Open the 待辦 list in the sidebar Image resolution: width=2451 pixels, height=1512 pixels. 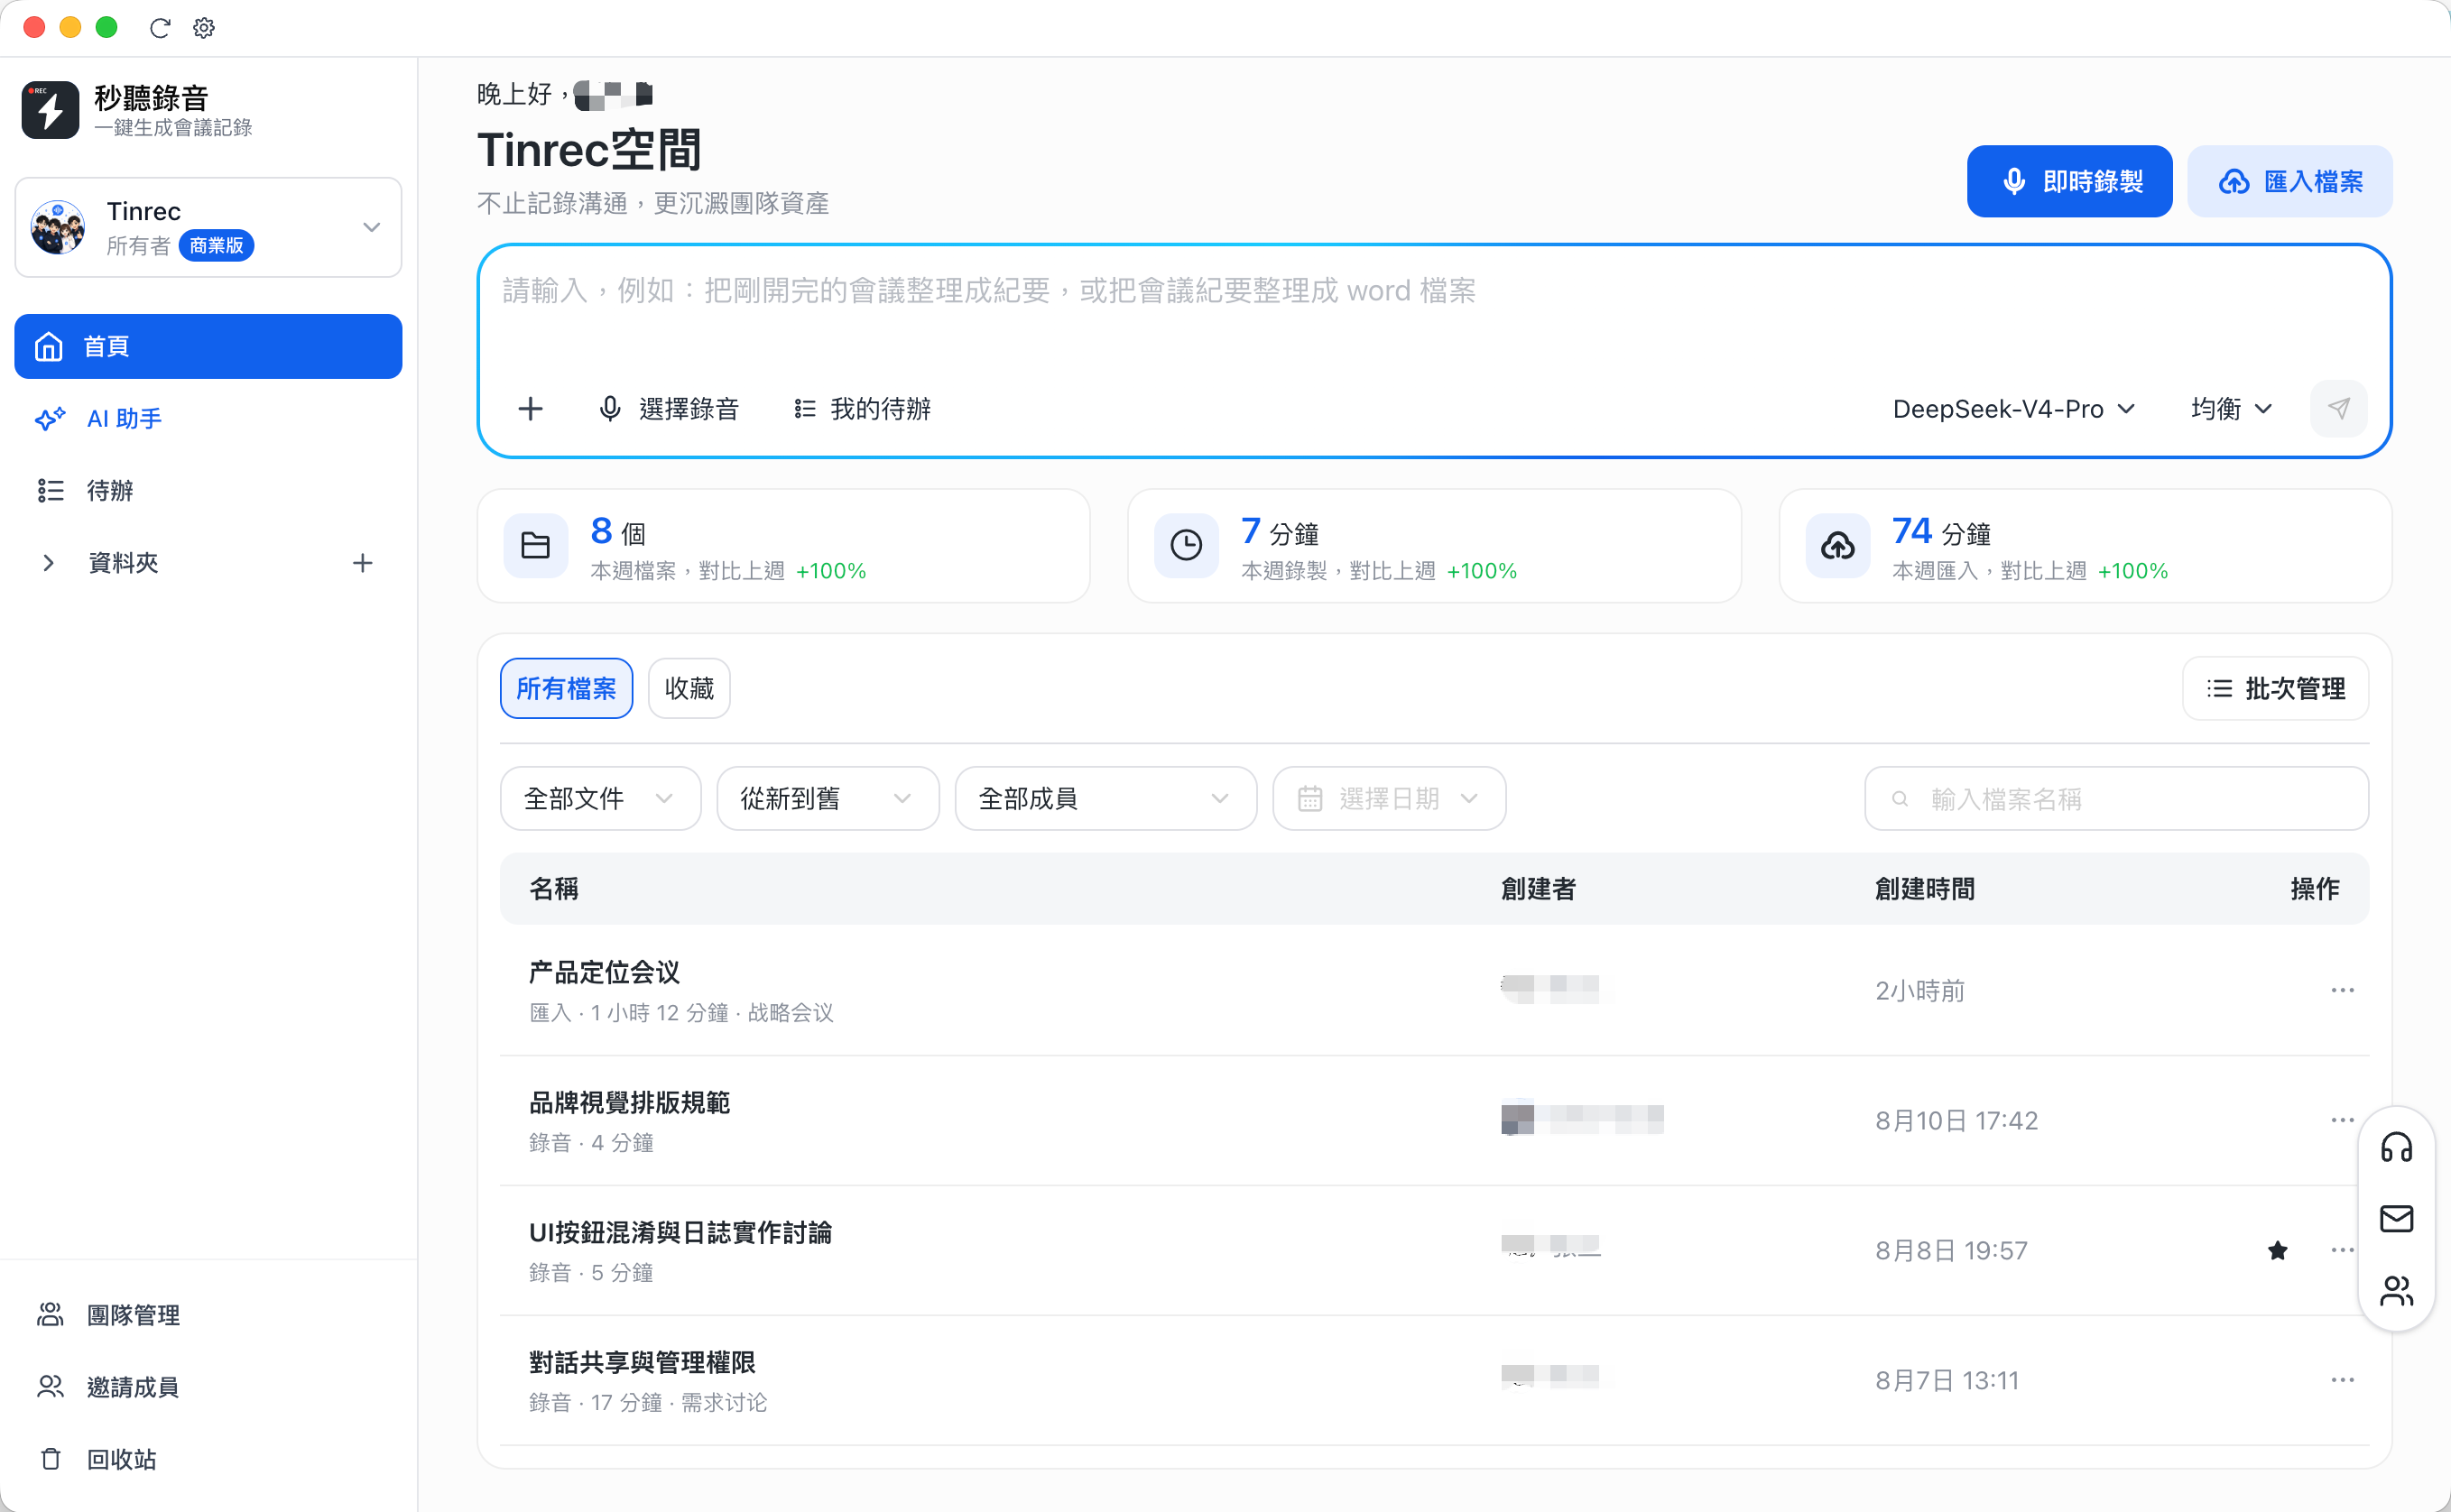point(208,490)
